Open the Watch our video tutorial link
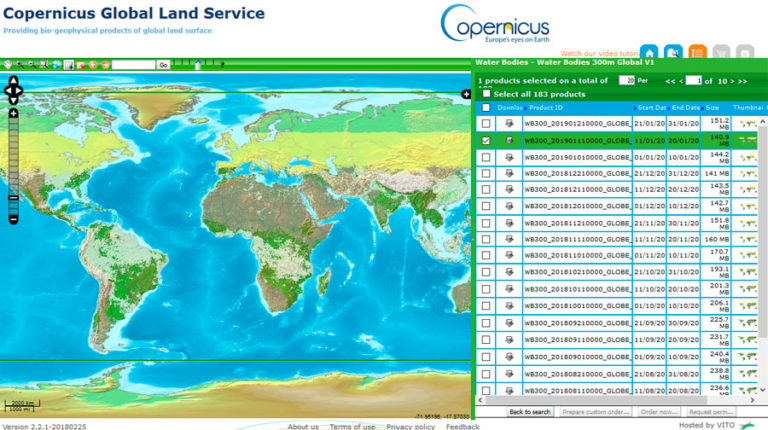 600,53
